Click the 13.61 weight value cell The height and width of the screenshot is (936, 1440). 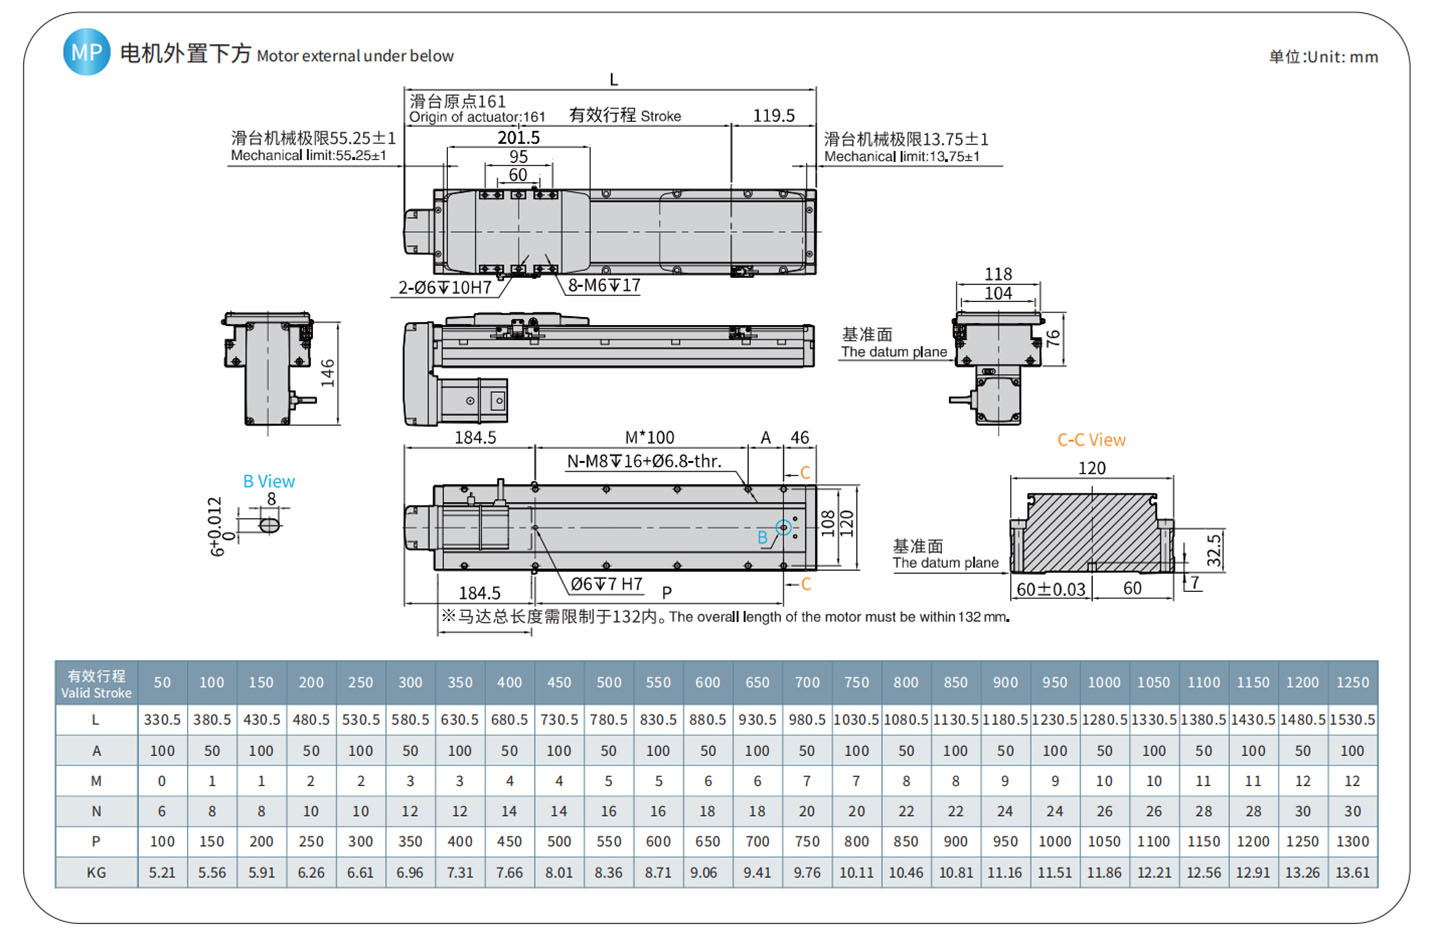[x=1352, y=872]
